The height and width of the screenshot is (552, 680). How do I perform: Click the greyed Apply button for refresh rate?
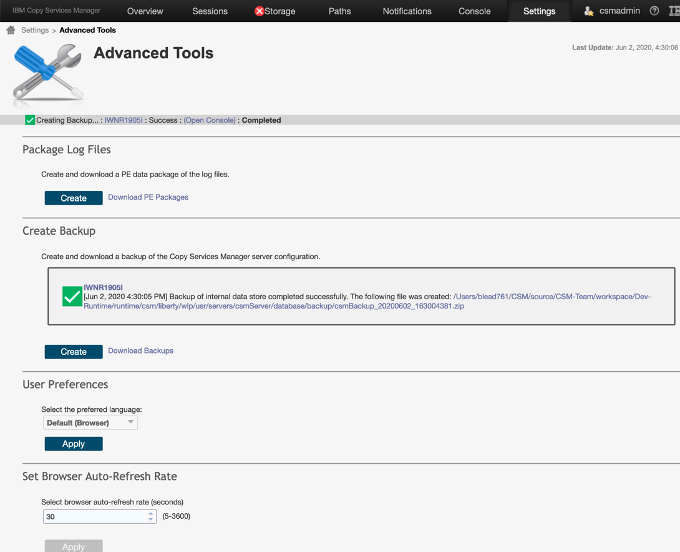74,546
